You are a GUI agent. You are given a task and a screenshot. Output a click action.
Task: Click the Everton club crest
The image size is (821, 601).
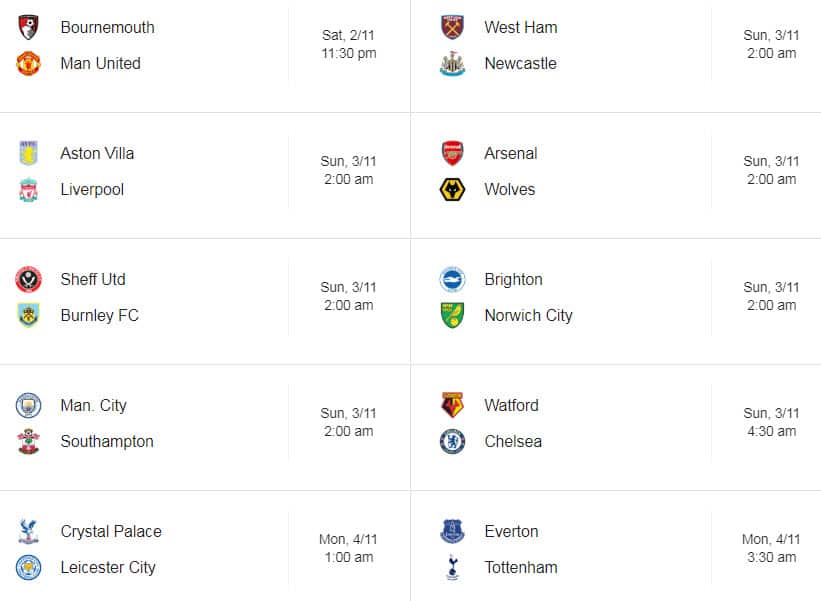(x=452, y=531)
